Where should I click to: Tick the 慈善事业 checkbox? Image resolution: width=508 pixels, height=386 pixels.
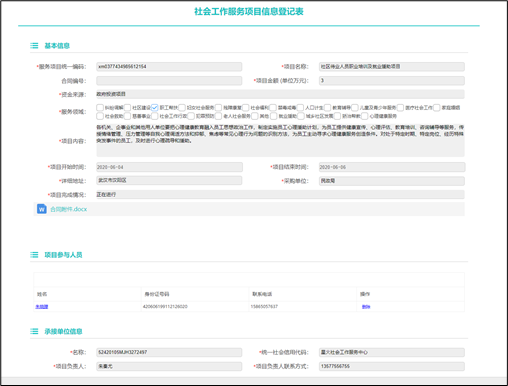click(127, 116)
